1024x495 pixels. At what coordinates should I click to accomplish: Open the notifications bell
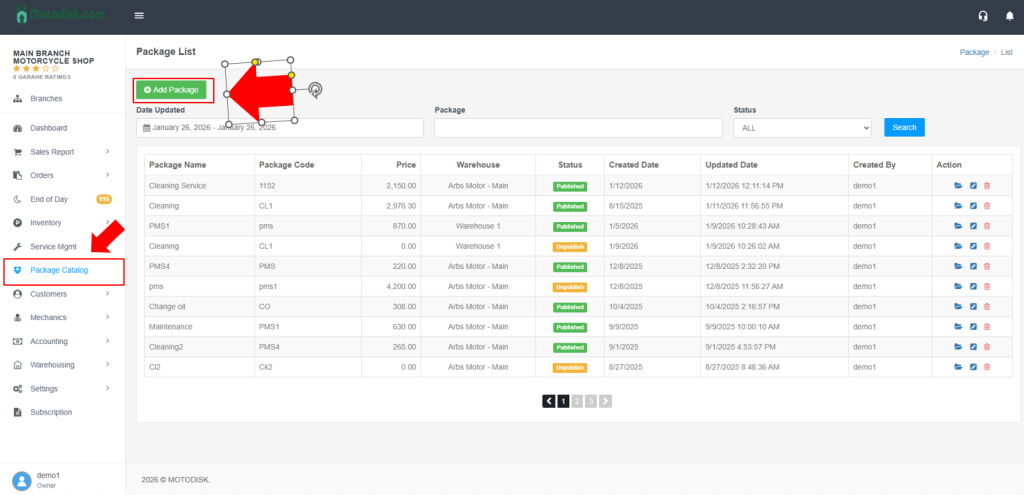point(1006,16)
